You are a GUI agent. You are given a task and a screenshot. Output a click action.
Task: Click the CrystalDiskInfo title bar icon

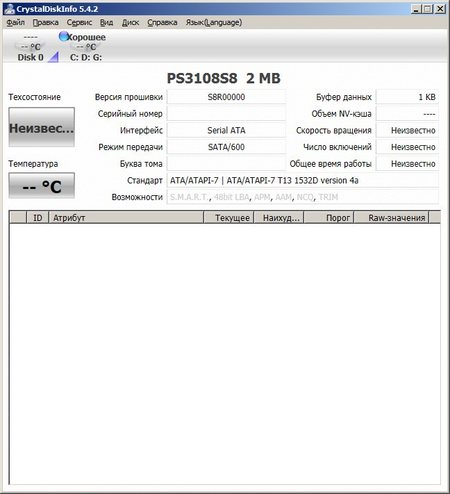coord(10,9)
